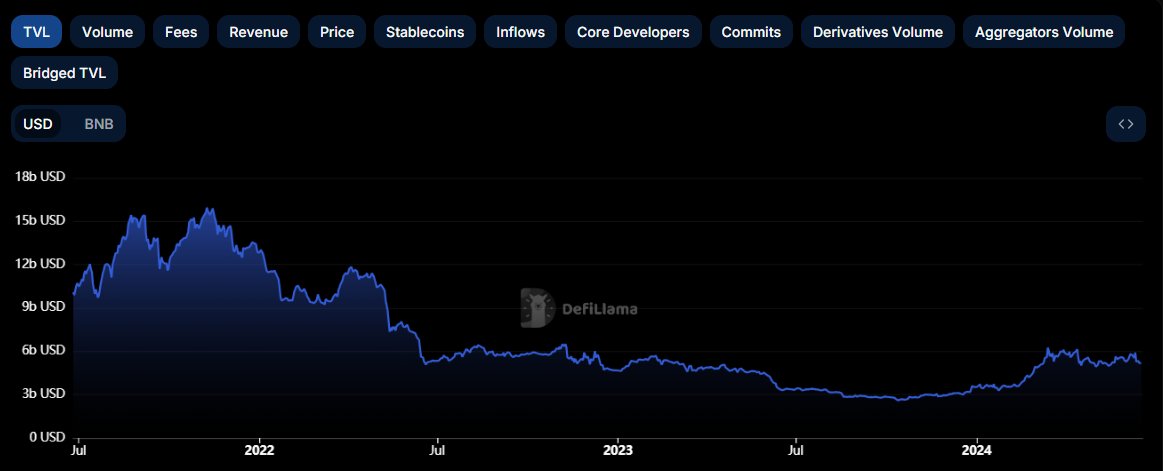1163x471 pixels.
Task: Switch denomination to USD
Action: click(38, 124)
